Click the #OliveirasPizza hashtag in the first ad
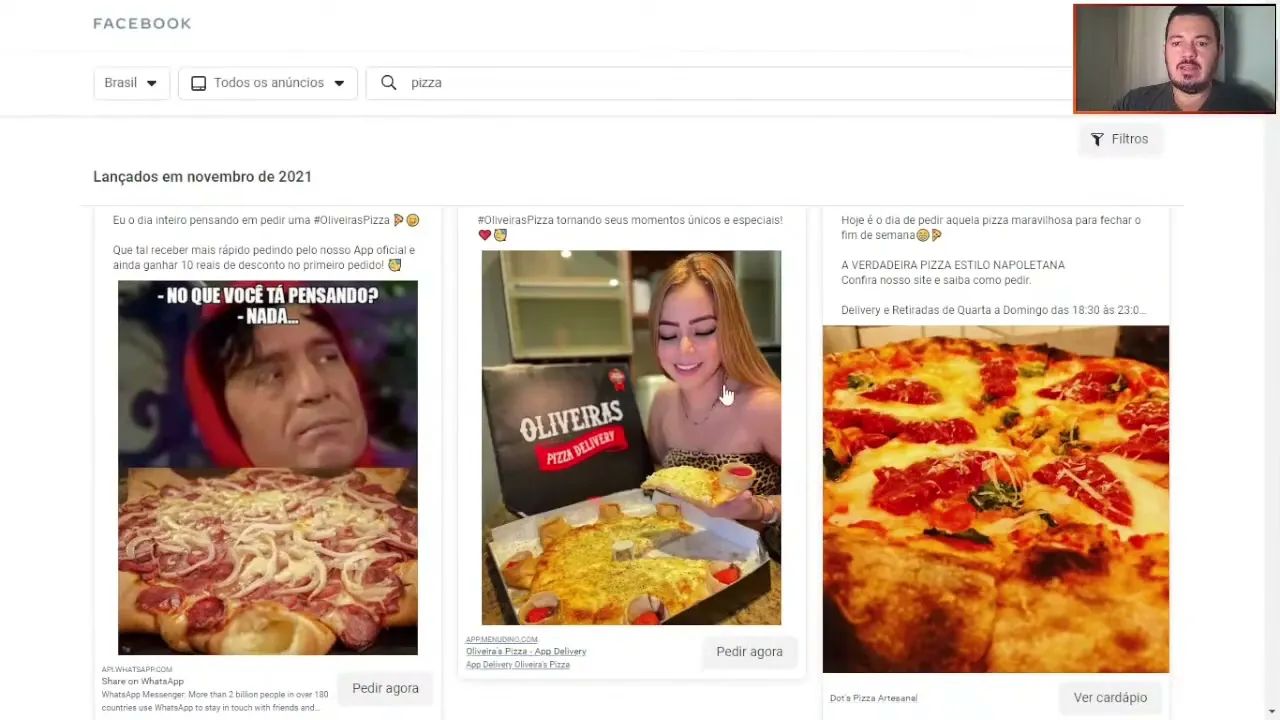The height and width of the screenshot is (720, 1280). (x=351, y=220)
